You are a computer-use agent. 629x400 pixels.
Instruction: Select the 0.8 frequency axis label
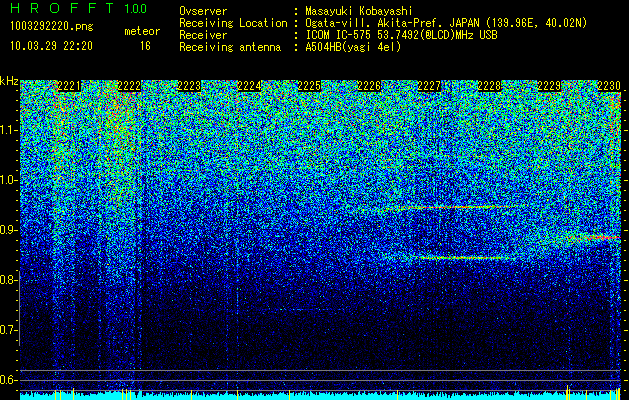(x=8, y=280)
